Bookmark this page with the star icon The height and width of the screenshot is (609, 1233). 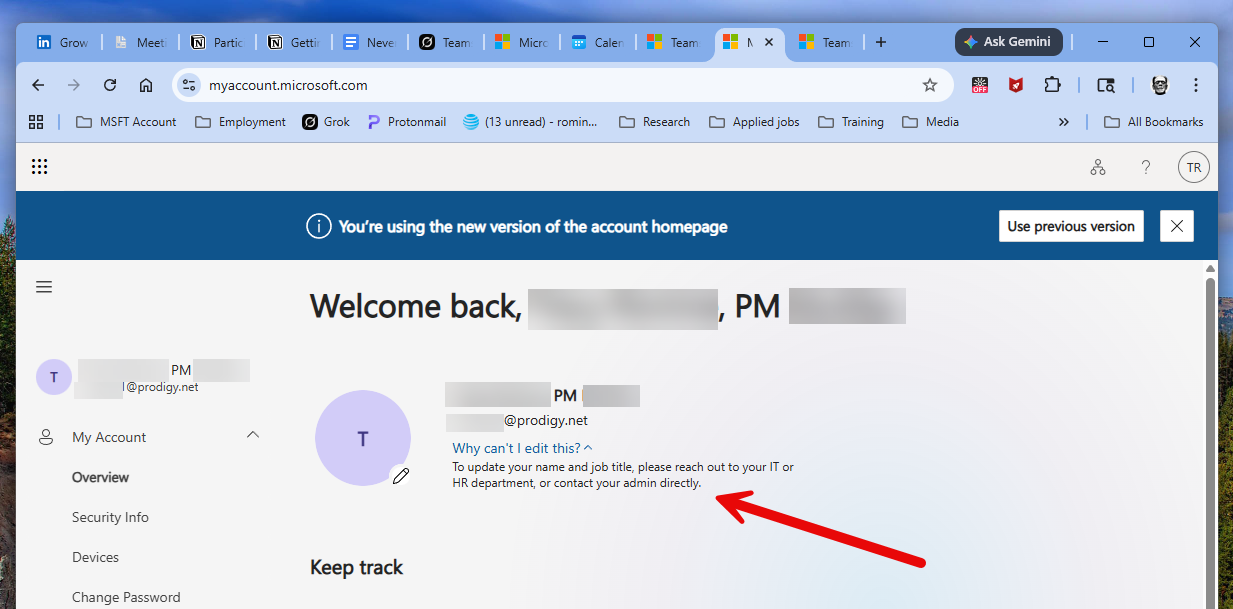coord(930,85)
